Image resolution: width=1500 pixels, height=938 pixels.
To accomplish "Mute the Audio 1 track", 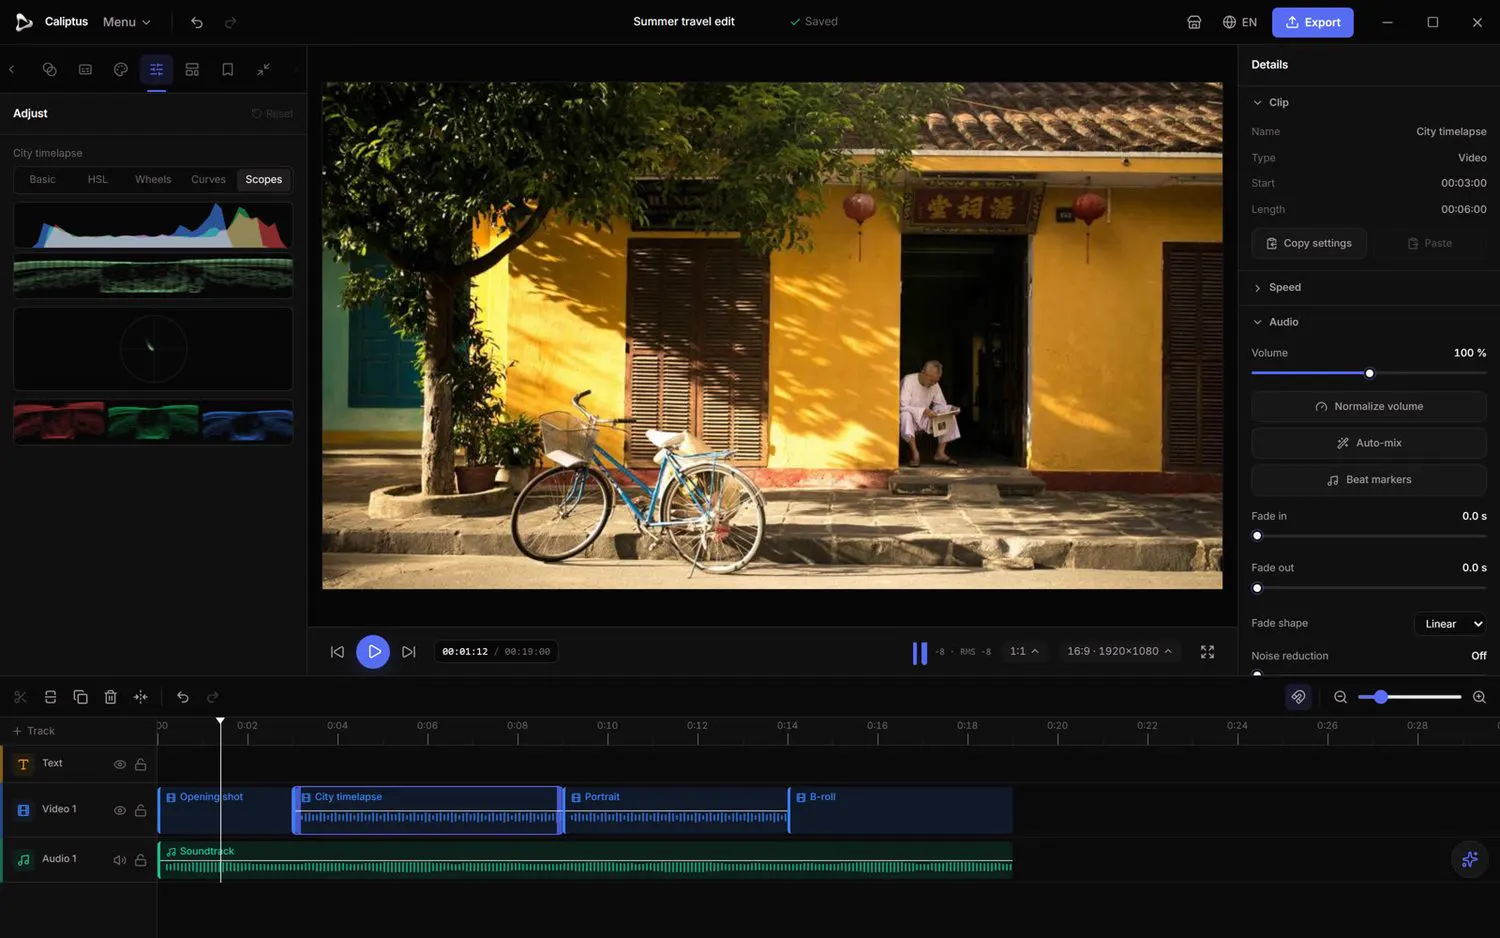I will click(120, 860).
